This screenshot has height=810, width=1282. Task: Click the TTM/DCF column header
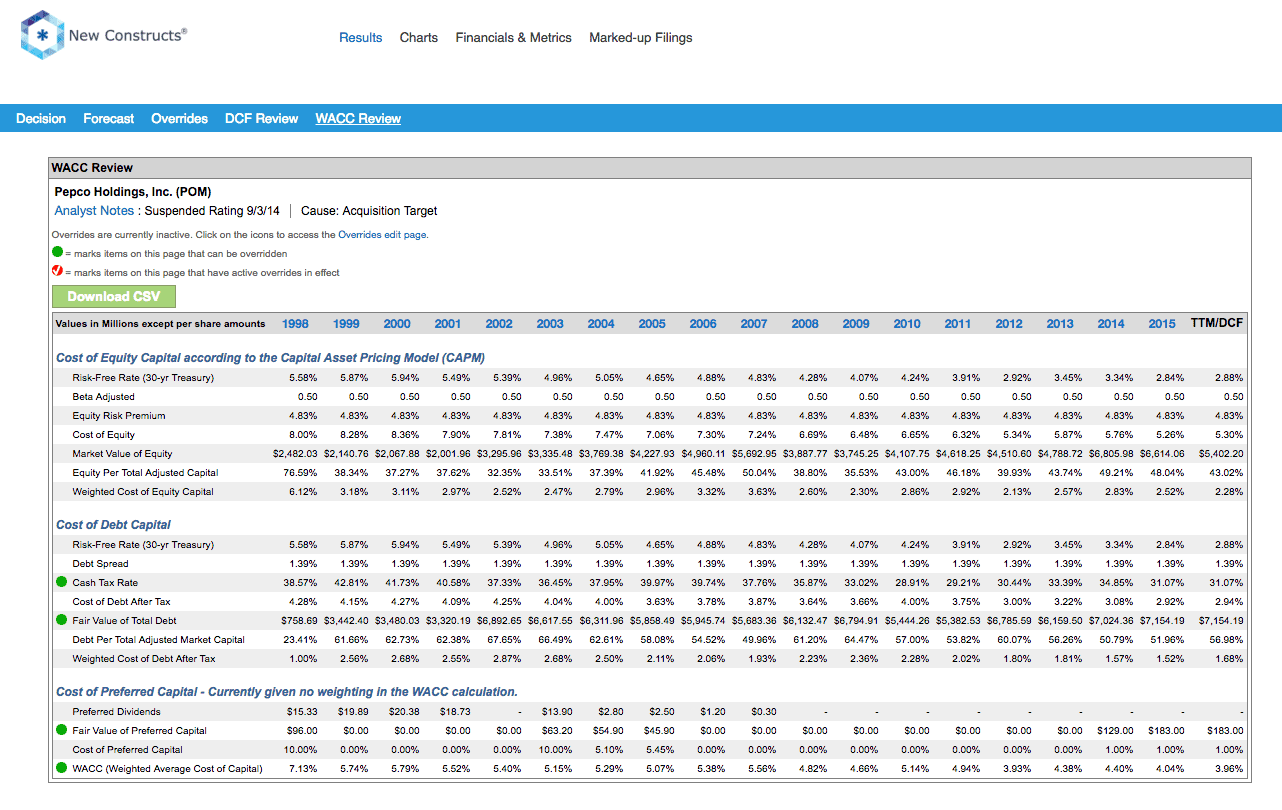coord(1217,323)
